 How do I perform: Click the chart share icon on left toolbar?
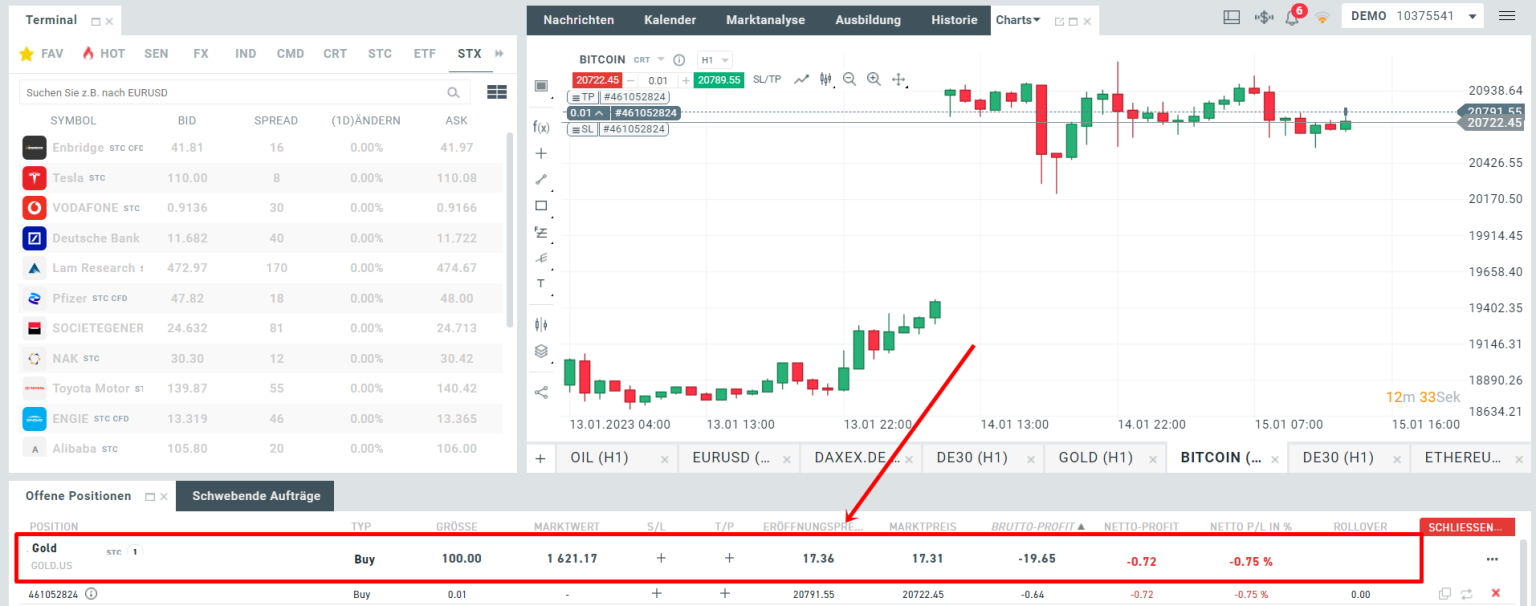[541, 392]
